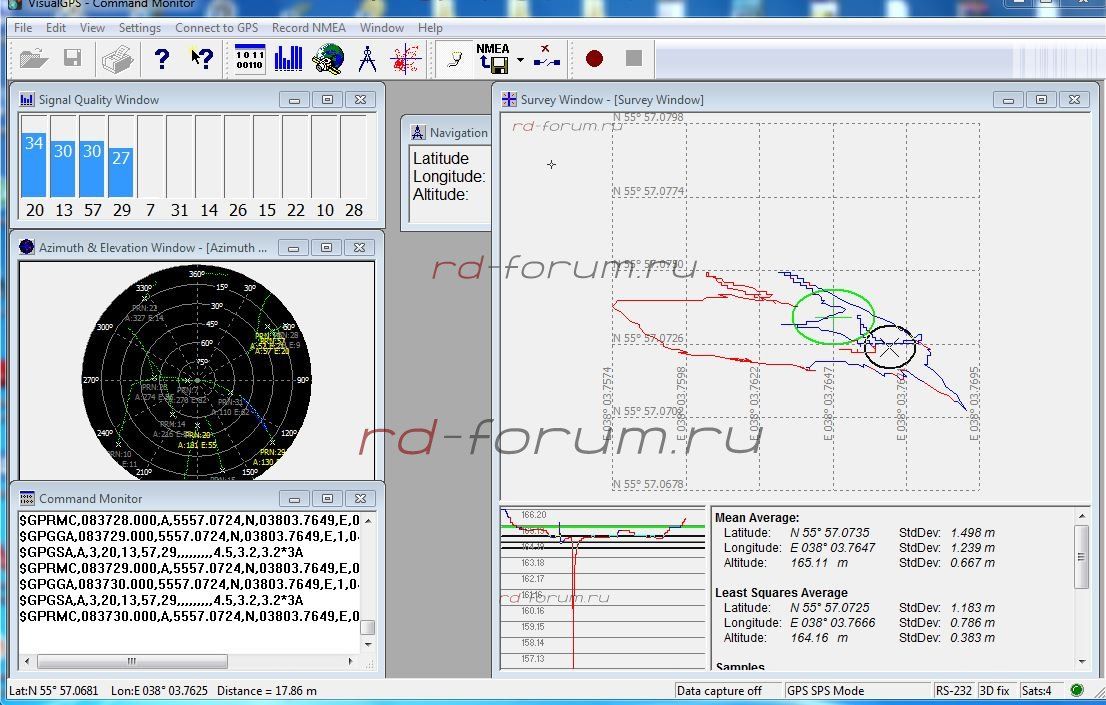Maximize the Signal Quality Window
The height and width of the screenshot is (705, 1106).
click(x=327, y=100)
